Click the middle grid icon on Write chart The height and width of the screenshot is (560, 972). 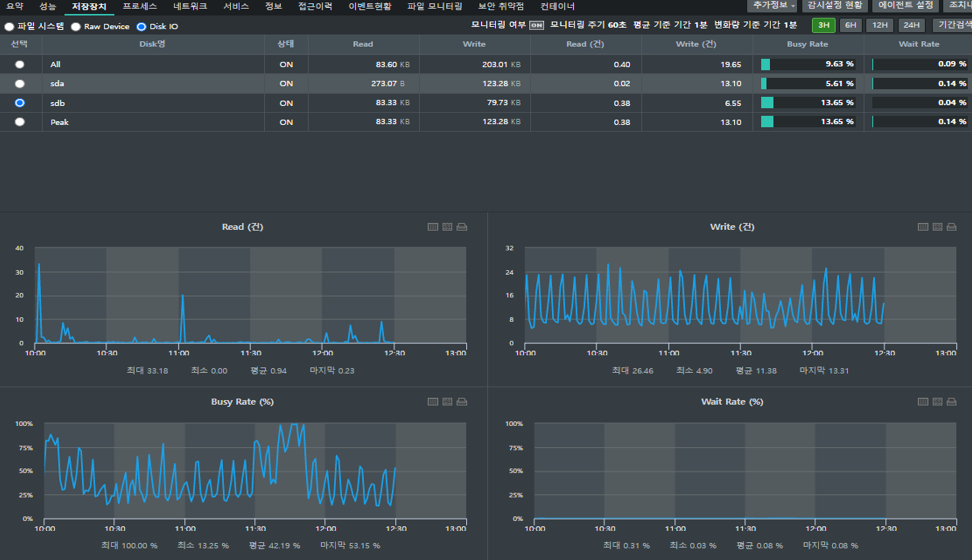[x=937, y=227]
